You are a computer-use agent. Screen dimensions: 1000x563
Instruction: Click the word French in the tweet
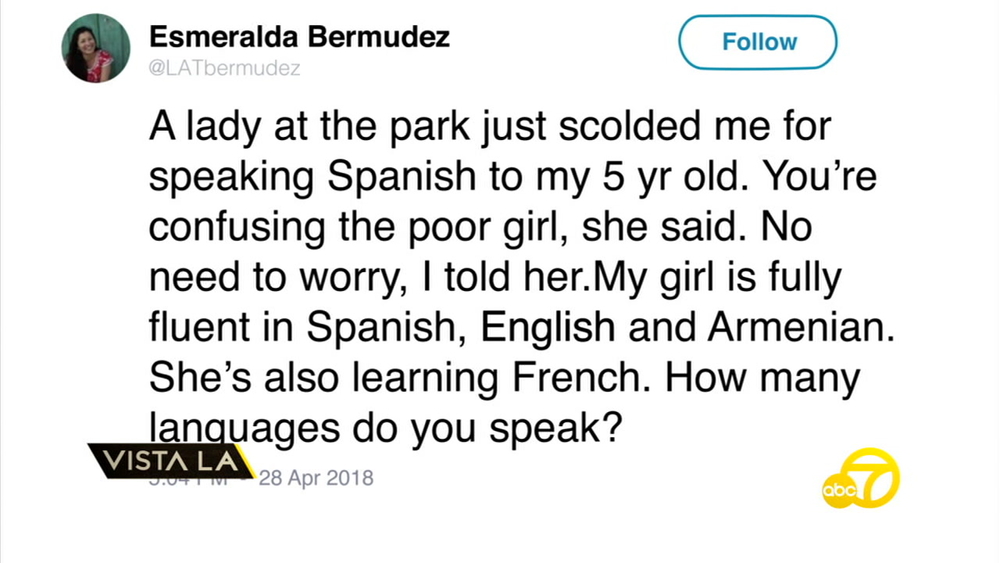point(584,379)
